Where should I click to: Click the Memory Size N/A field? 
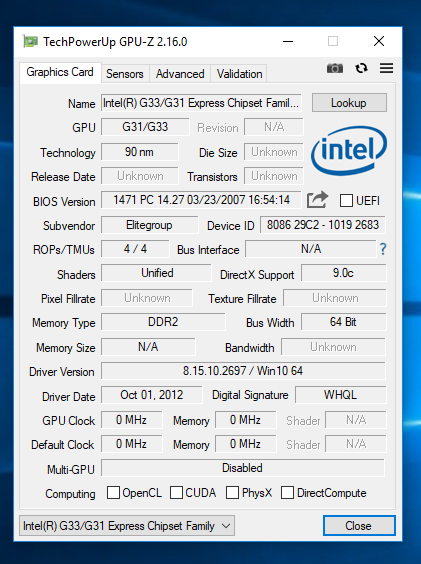[x=148, y=347]
